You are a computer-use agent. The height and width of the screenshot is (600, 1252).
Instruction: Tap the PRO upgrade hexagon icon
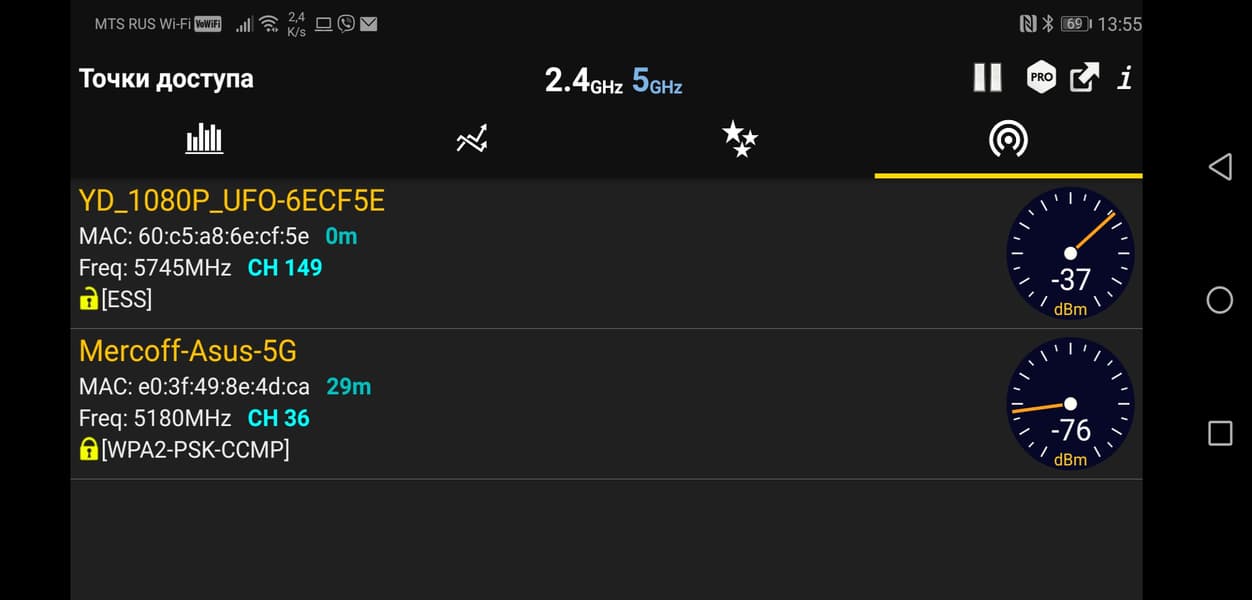[x=1041, y=78]
